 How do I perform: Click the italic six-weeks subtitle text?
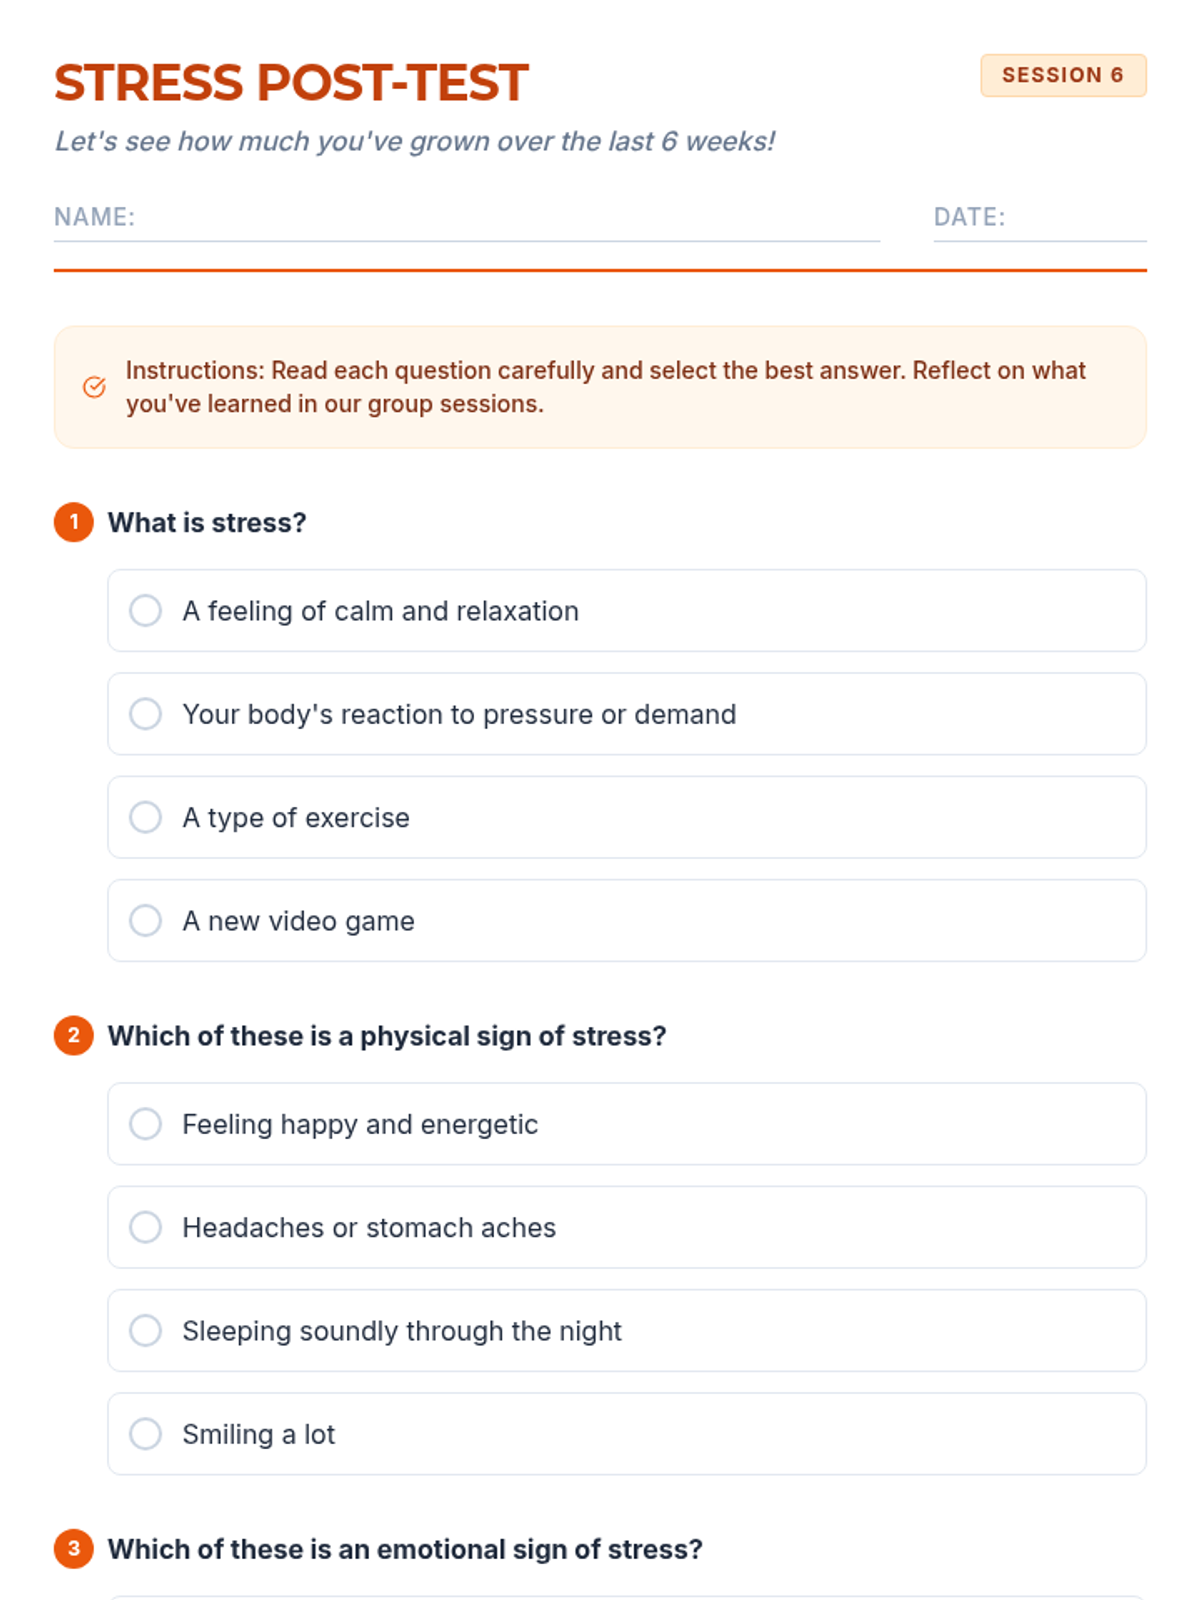(415, 142)
